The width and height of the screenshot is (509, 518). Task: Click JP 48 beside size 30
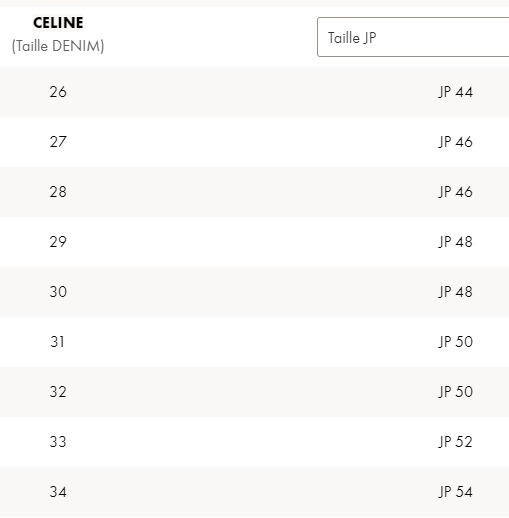[456, 292]
